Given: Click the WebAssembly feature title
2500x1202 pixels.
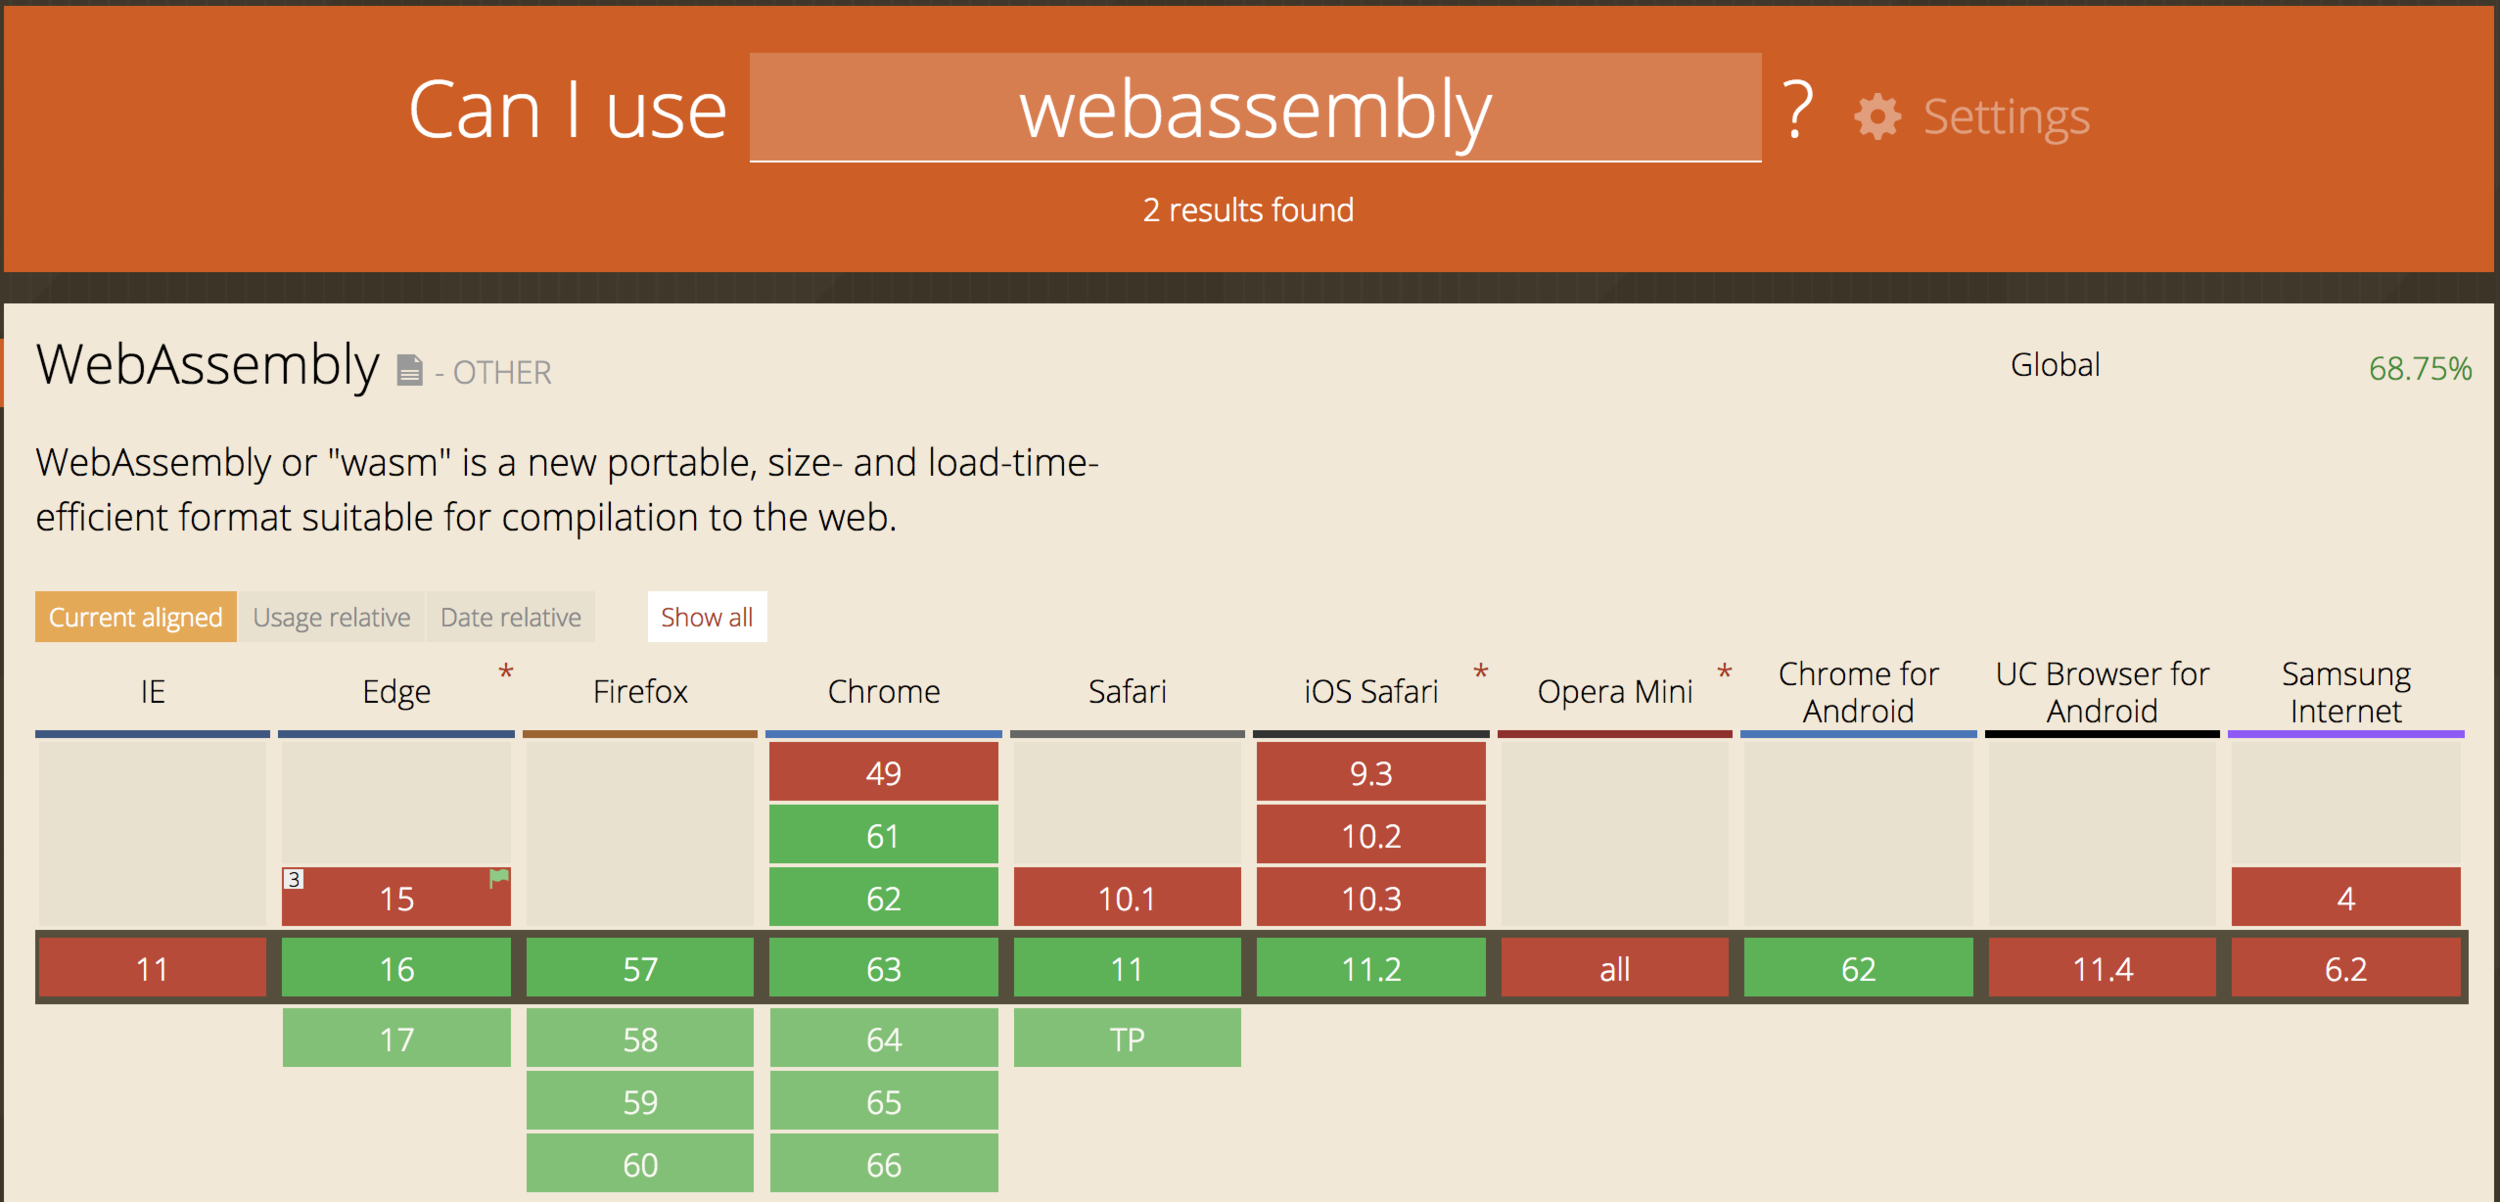Looking at the screenshot, I should click(x=207, y=365).
